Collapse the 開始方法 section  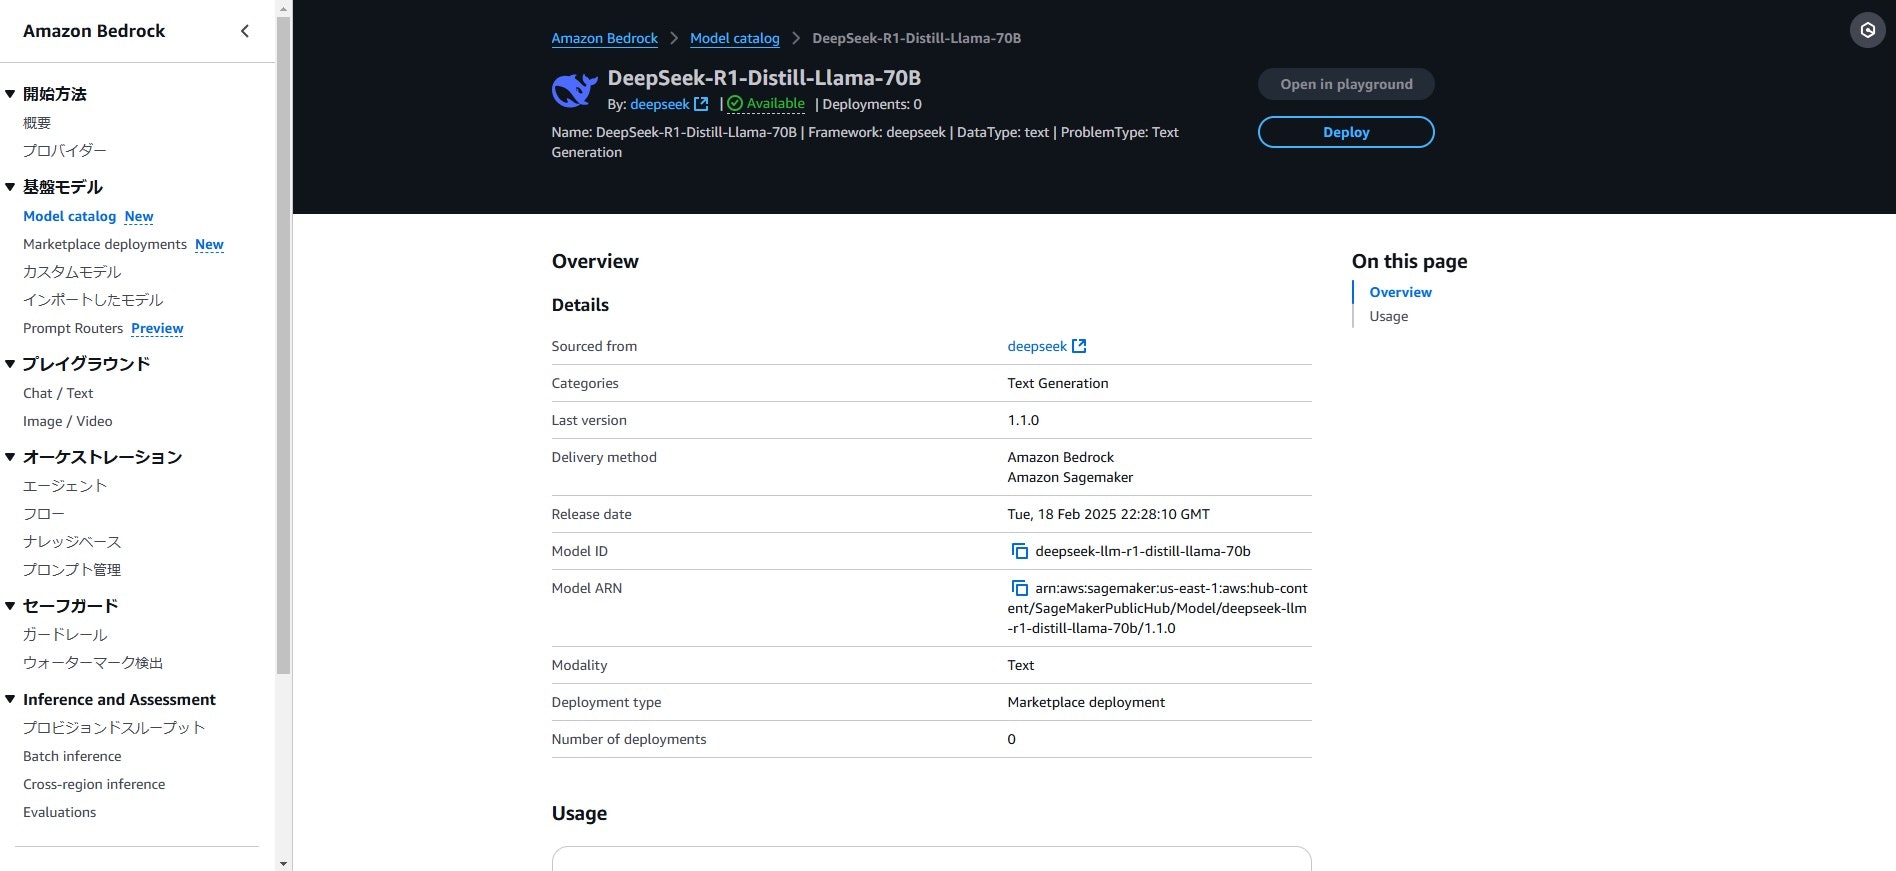click(x=10, y=94)
